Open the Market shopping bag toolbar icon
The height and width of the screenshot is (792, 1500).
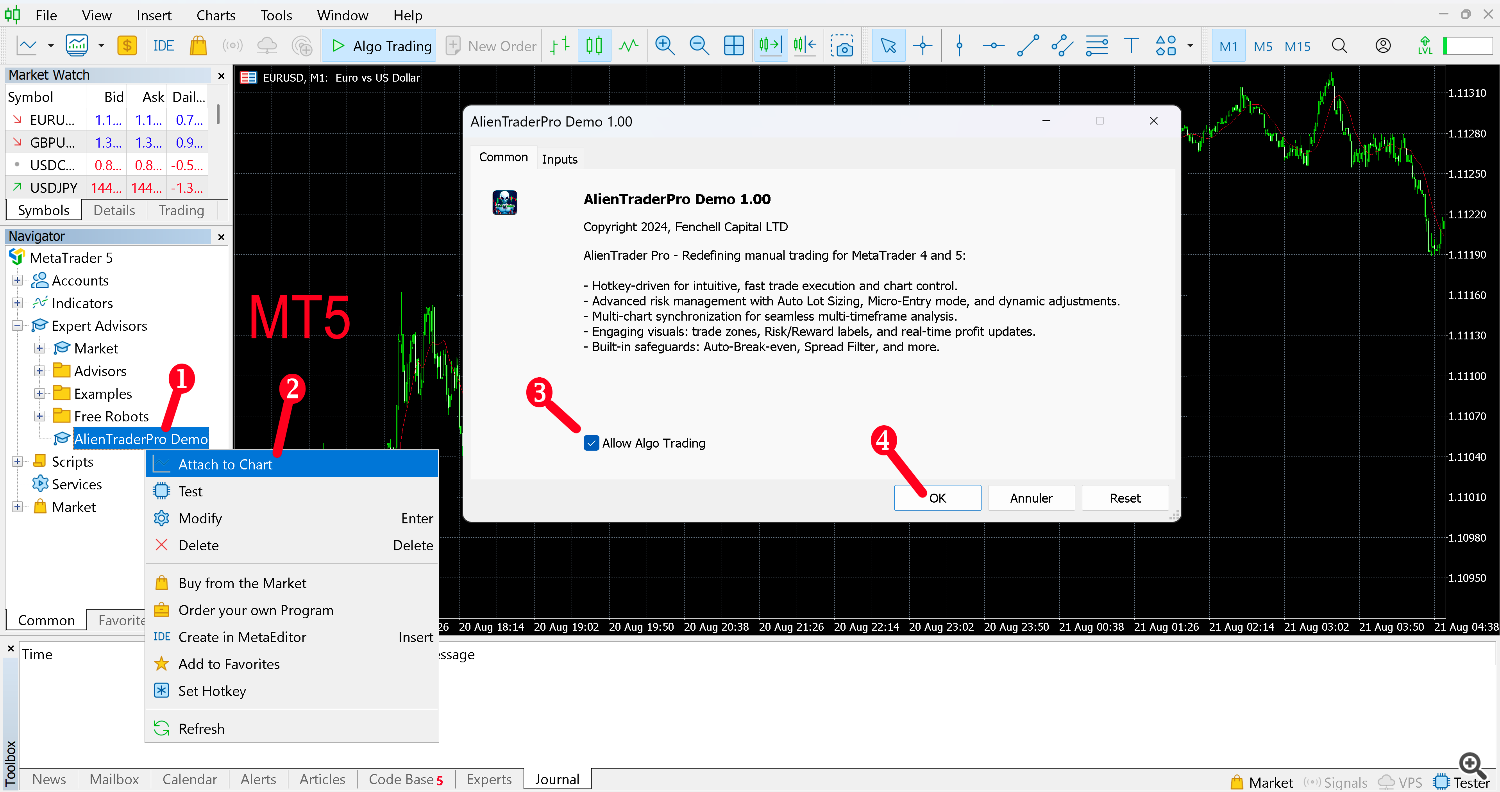(x=198, y=45)
